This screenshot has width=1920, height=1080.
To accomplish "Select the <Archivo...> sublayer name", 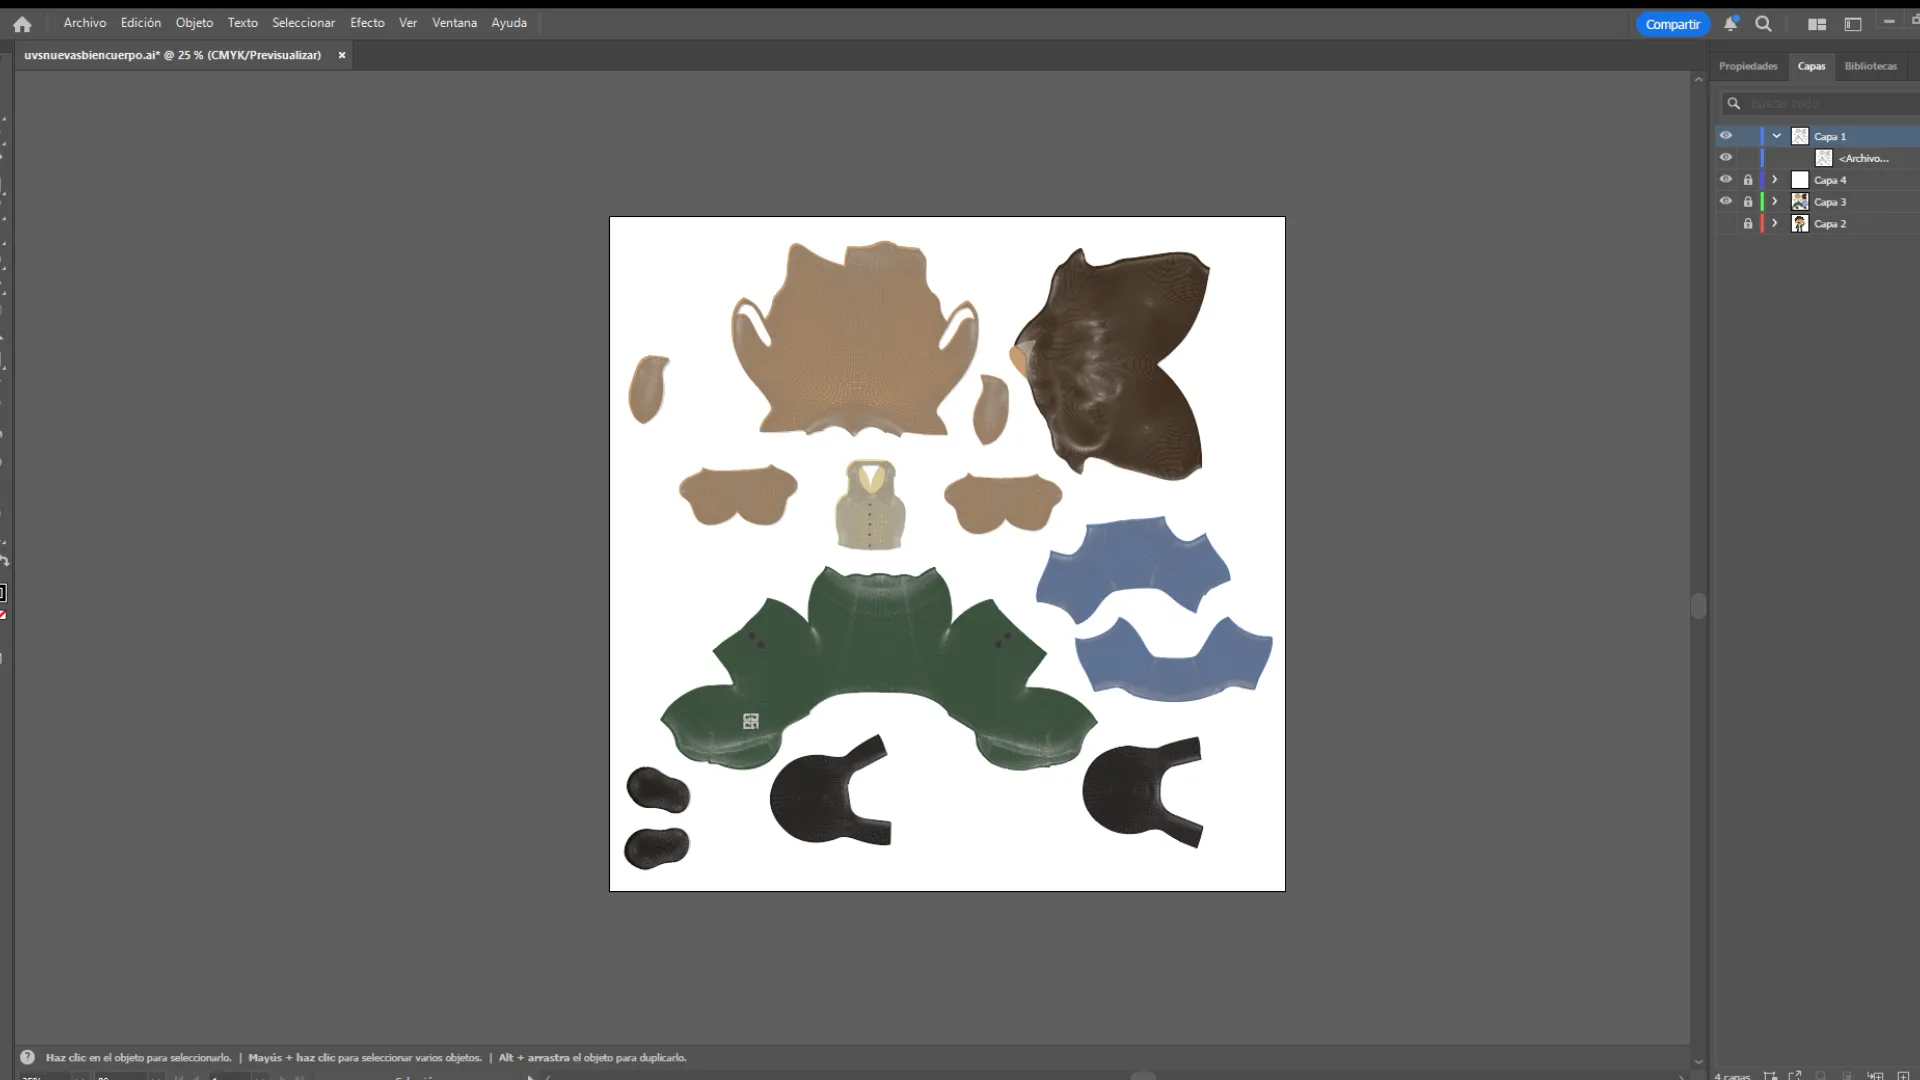I will tap(1864, 159).
